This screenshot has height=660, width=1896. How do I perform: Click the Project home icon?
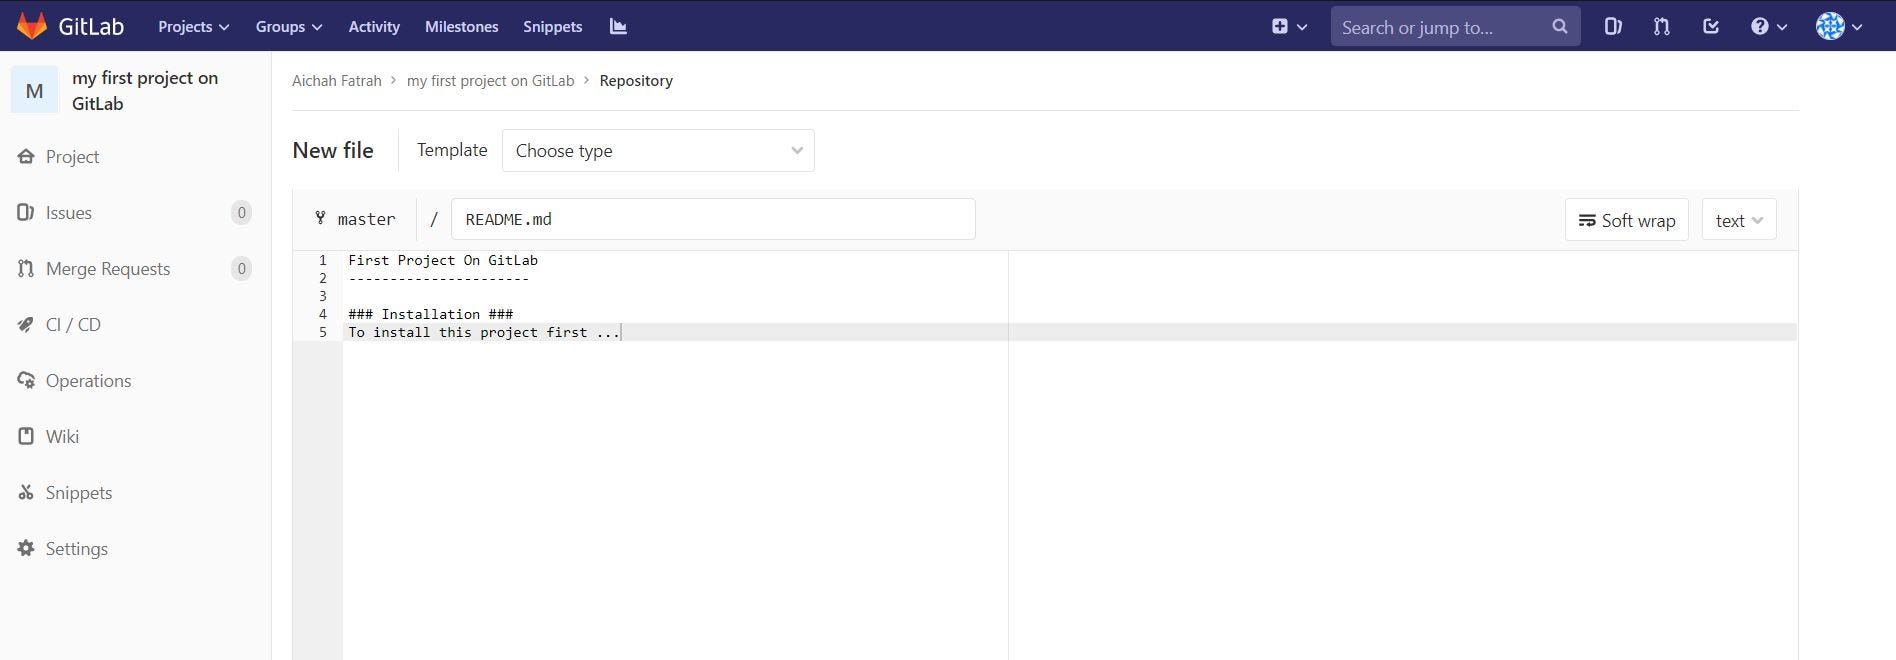click(26, 157)
